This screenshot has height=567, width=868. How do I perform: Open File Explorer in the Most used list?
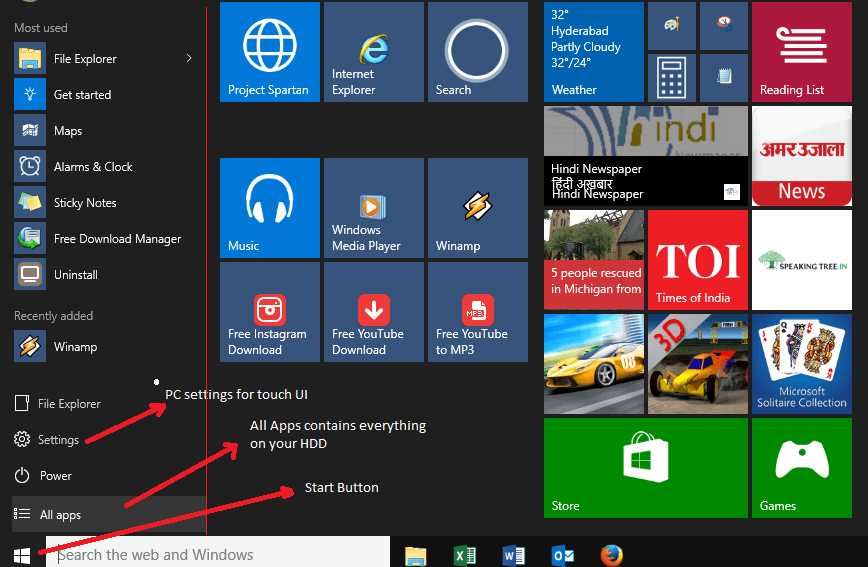point(94,59)
